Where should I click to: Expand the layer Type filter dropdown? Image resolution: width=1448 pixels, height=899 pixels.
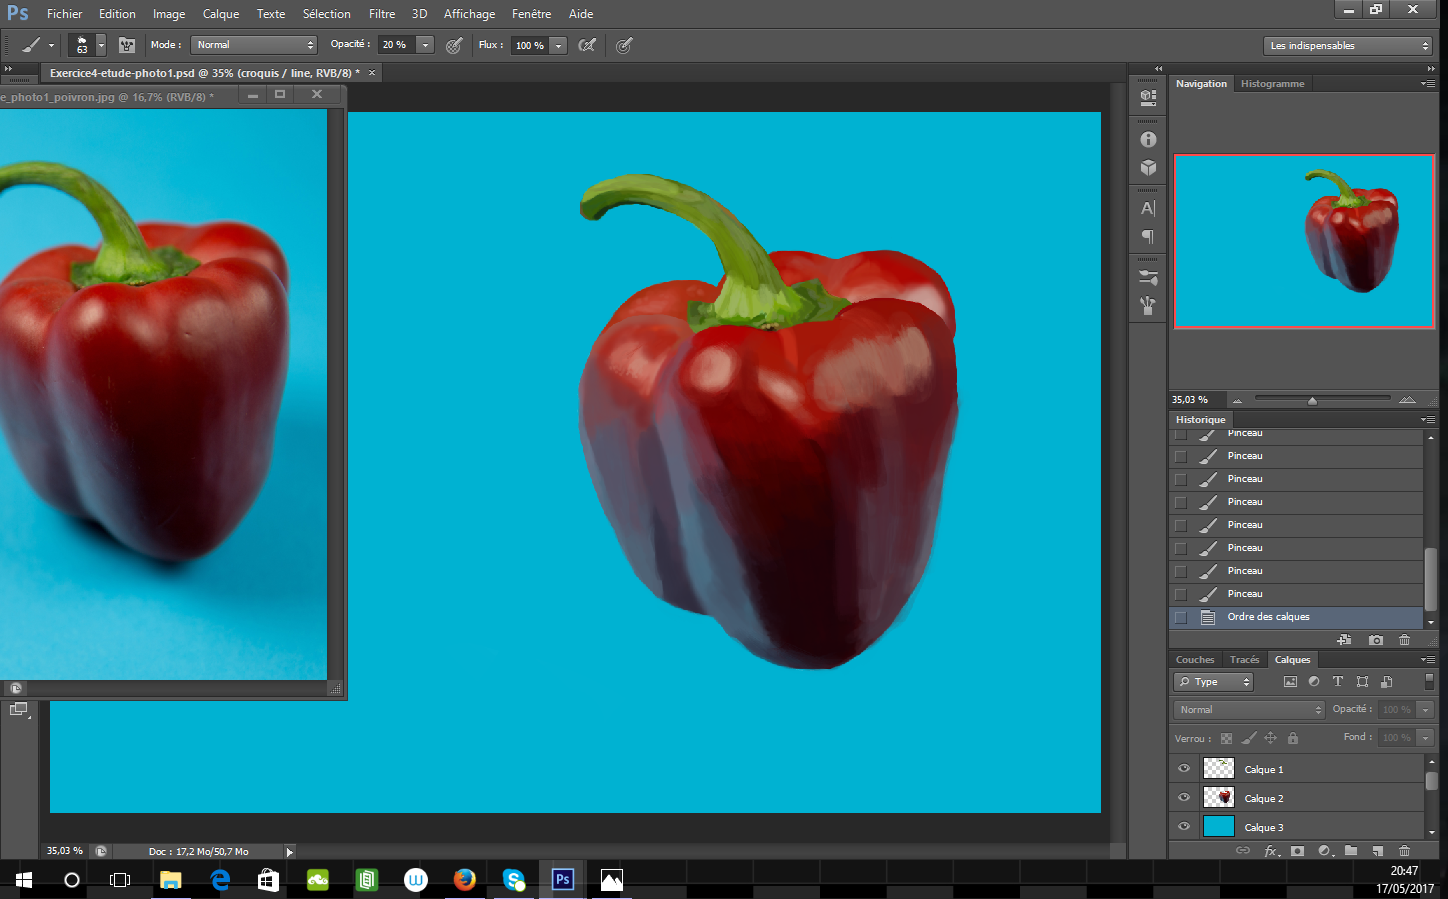click(1212, 681)
